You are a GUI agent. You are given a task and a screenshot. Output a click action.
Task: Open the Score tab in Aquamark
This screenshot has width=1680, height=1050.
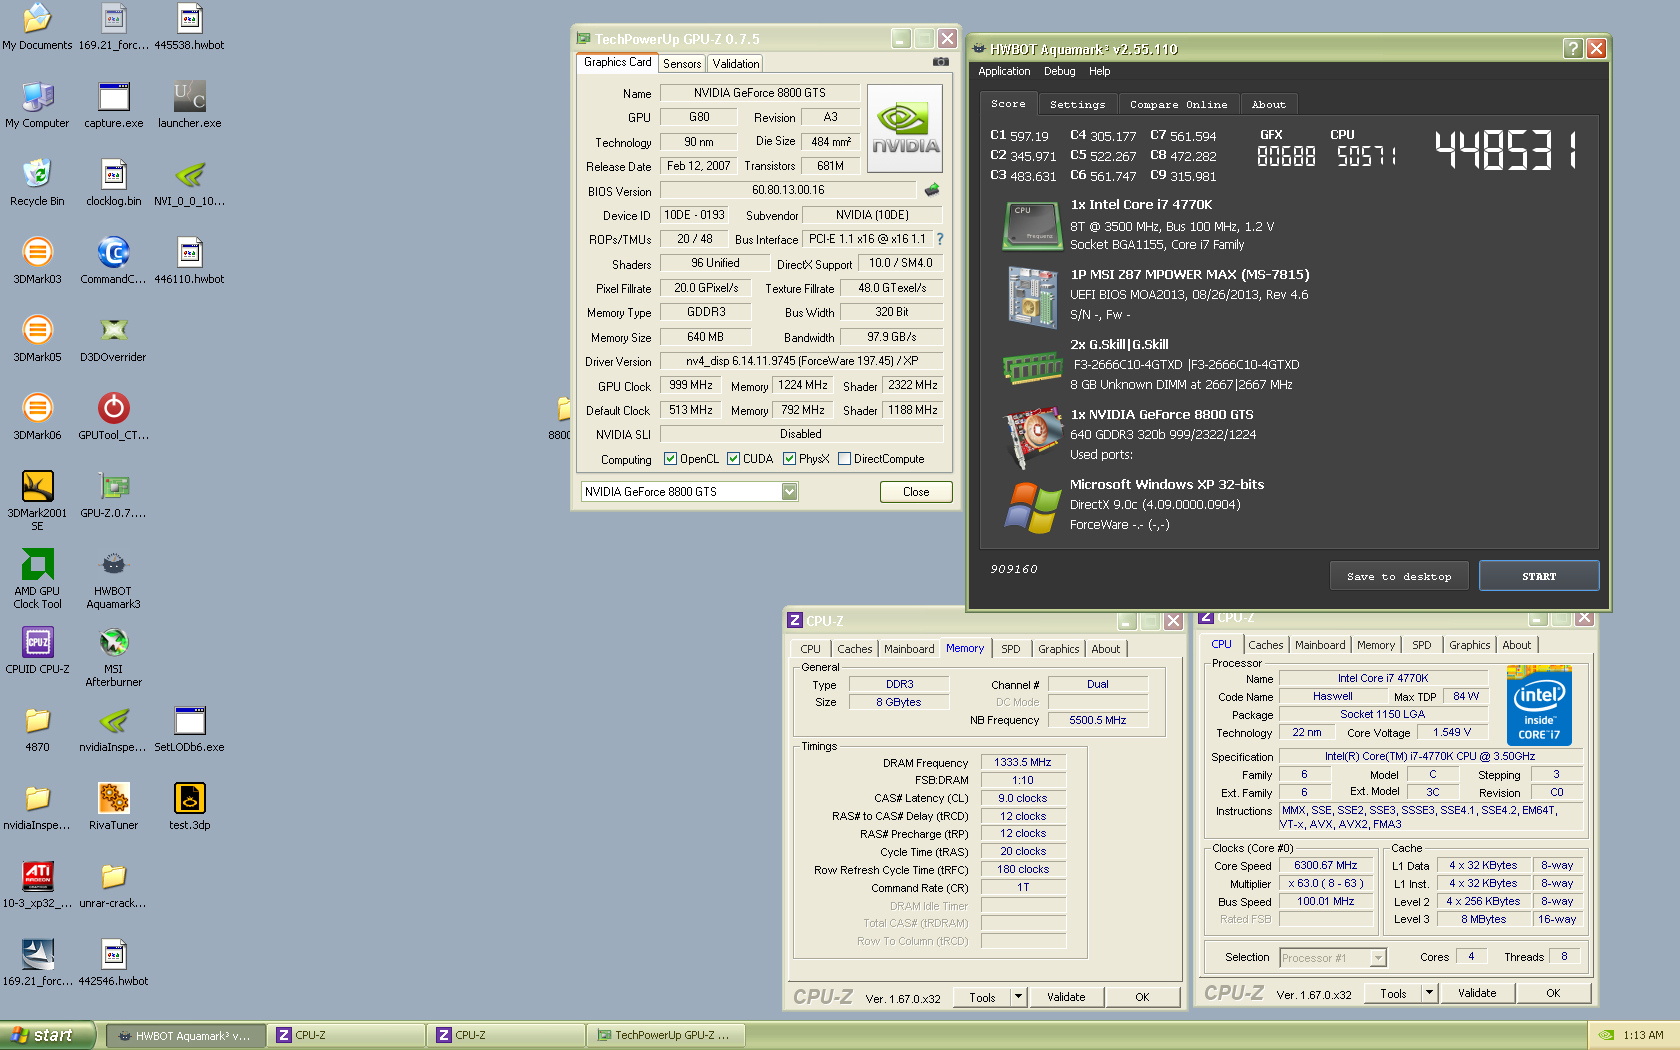point(1008,103)
